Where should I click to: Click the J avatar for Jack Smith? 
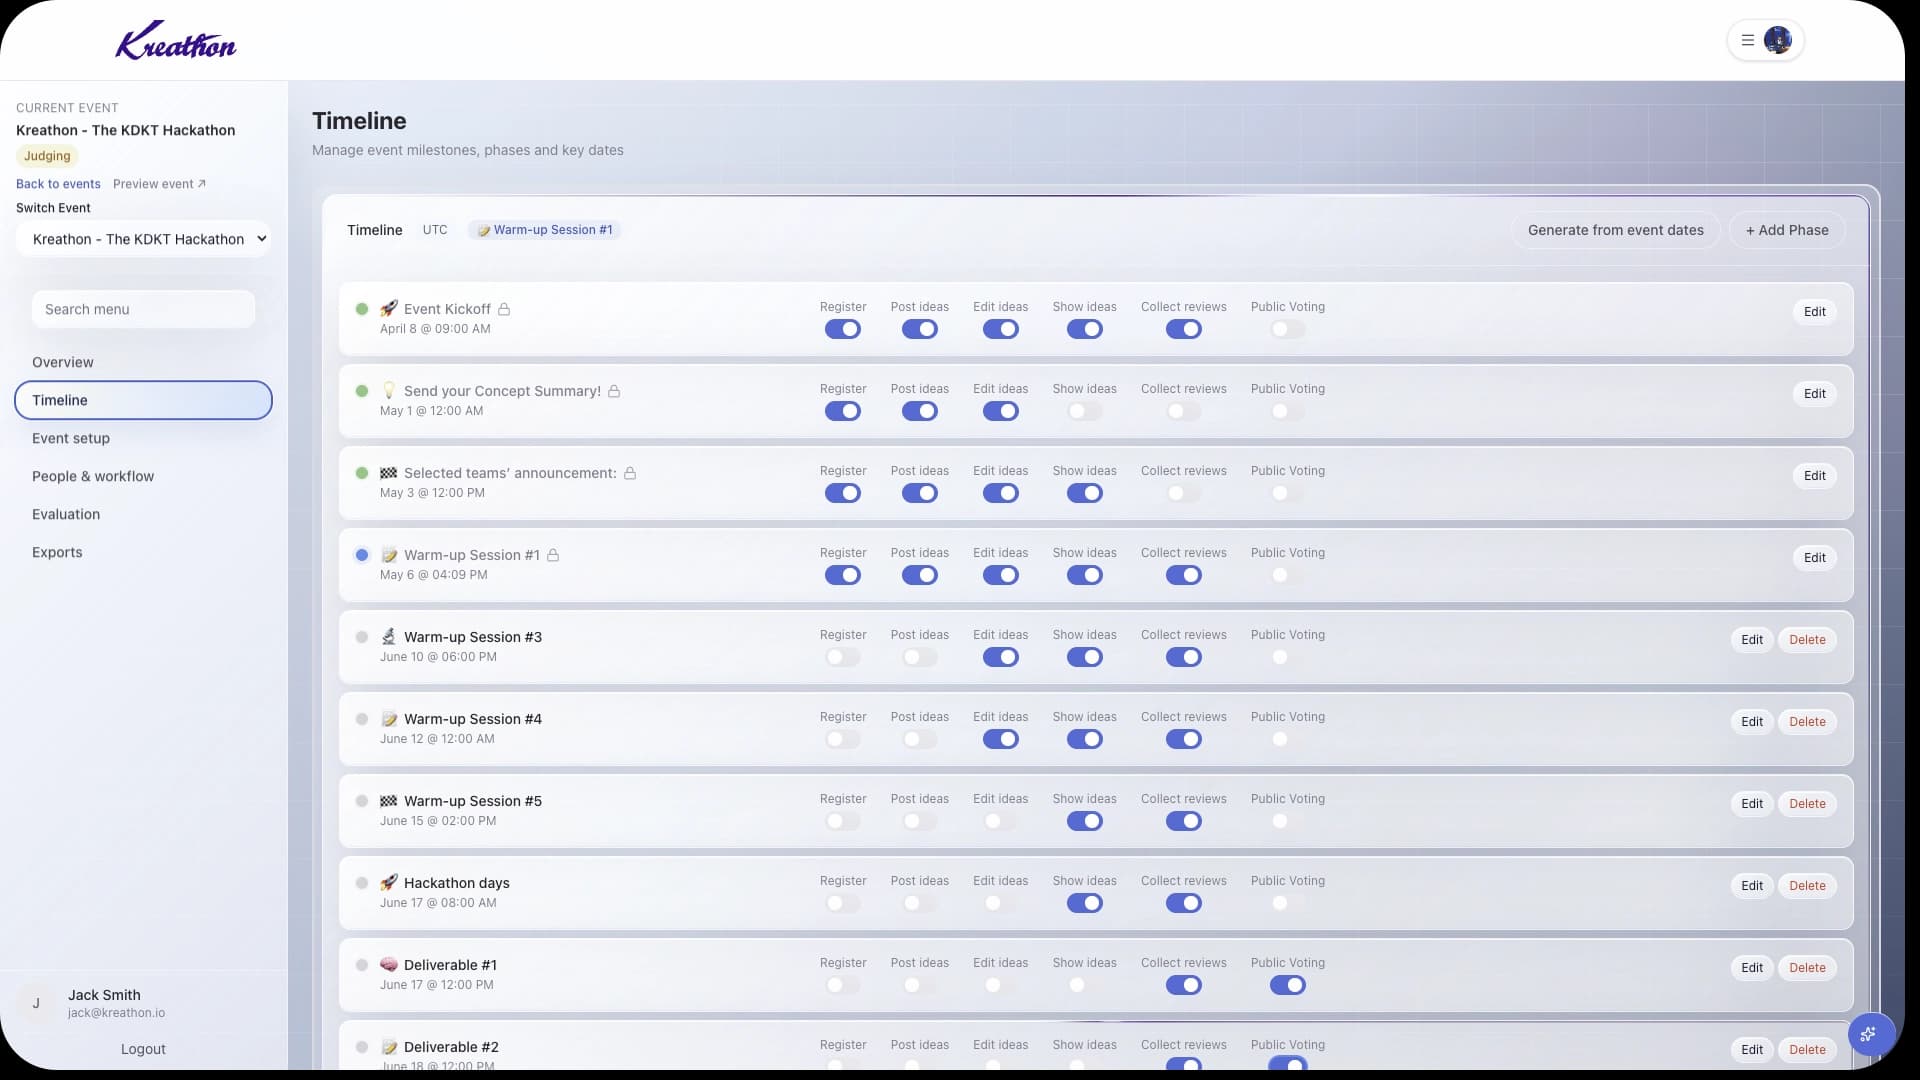(36, 1003)
